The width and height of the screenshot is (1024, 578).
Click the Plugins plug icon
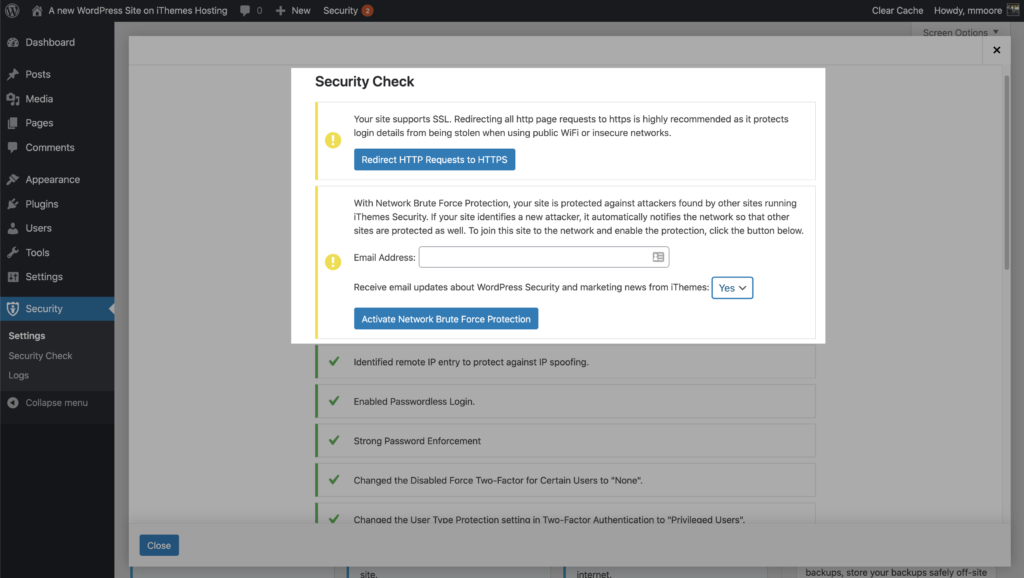(x=13, y=204)
